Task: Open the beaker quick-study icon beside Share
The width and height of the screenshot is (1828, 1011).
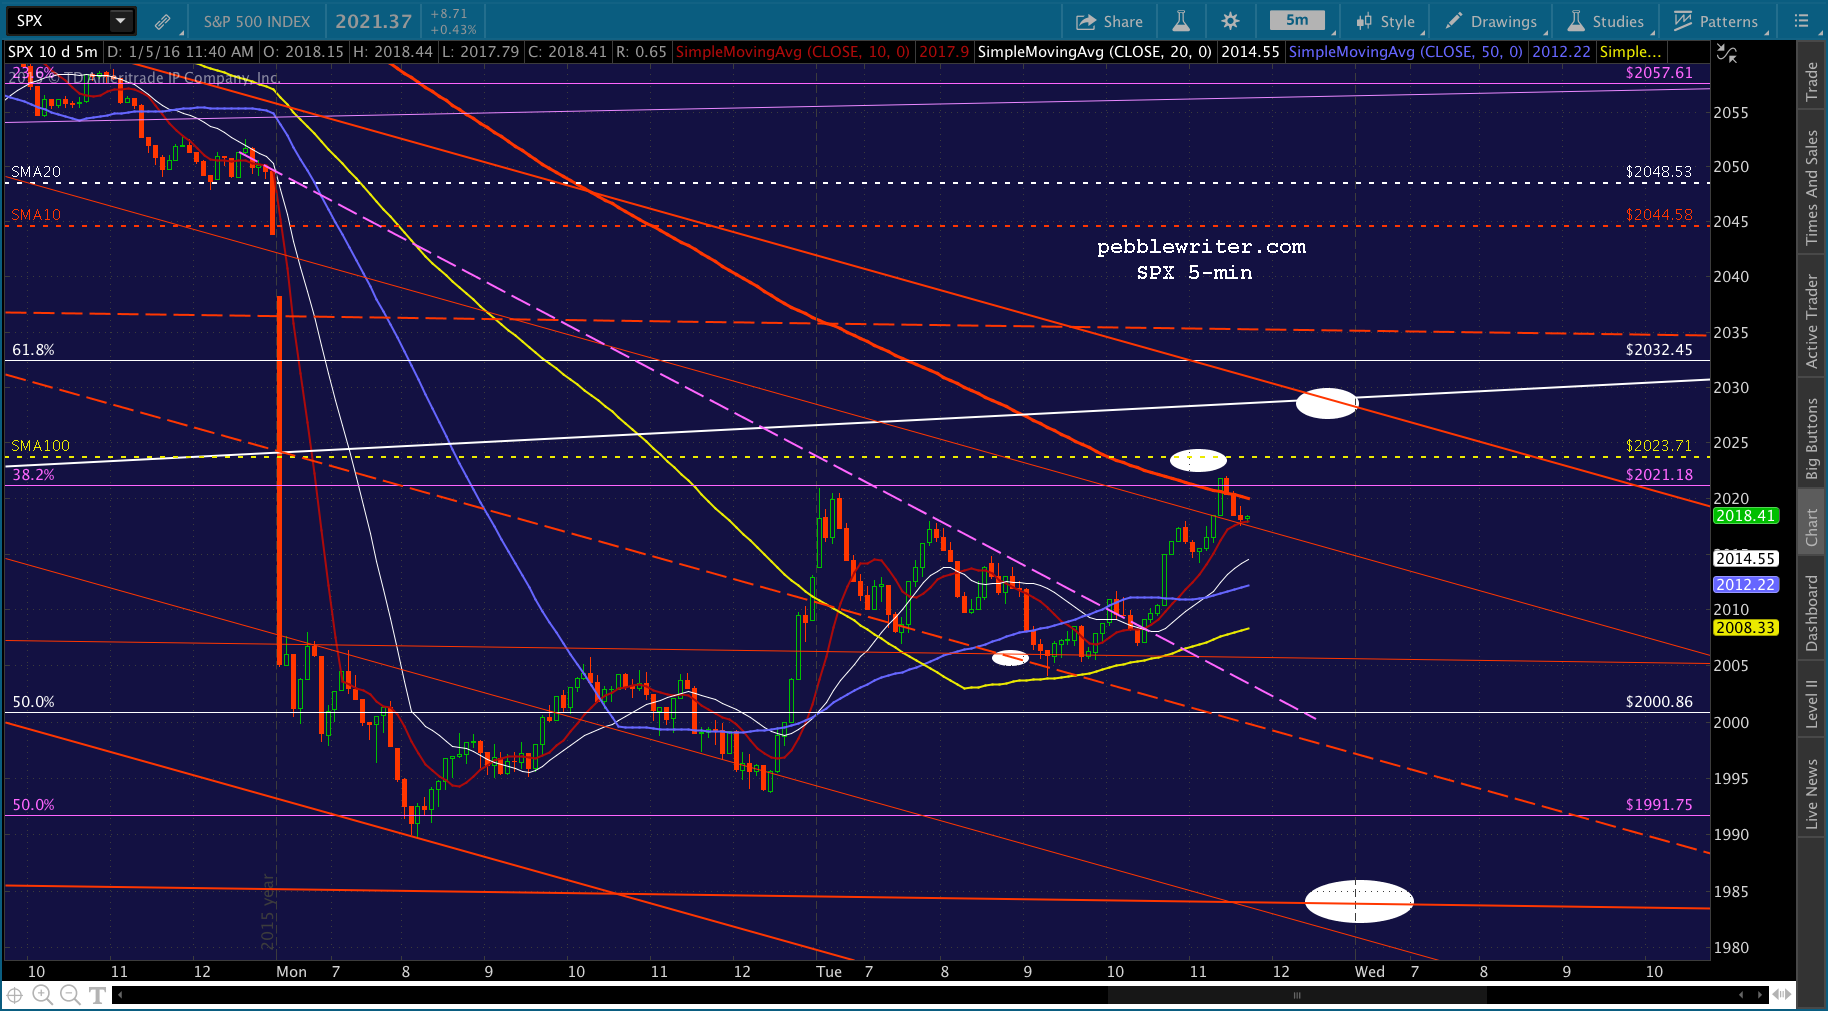Action: [x=1180, y=21]
